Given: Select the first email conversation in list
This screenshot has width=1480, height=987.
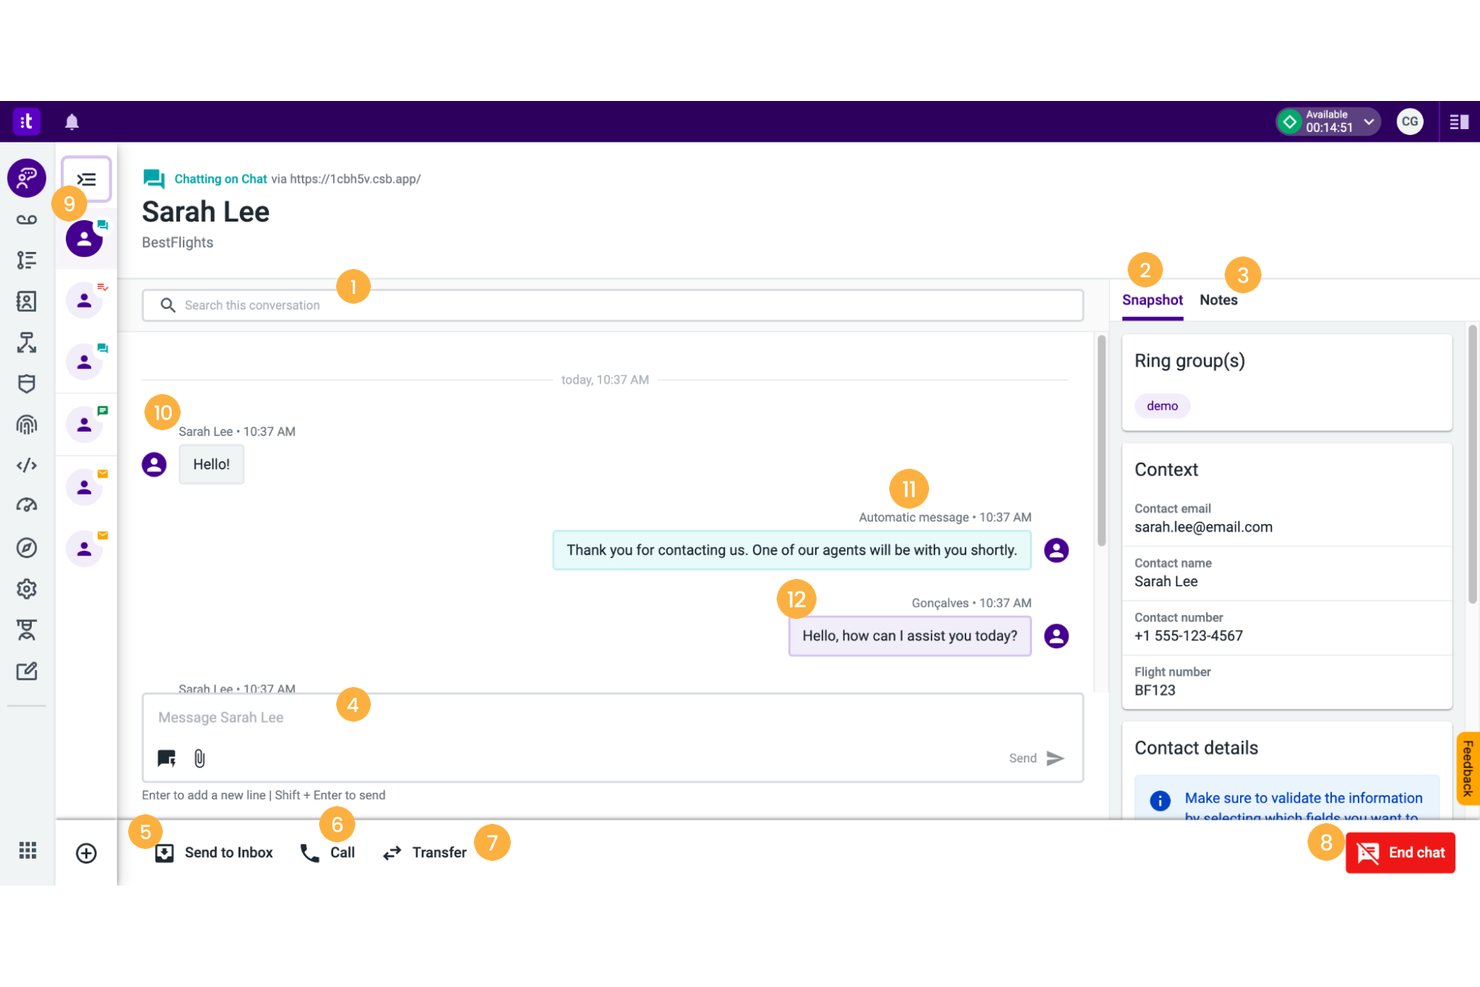Looking at the screenshot, I should click(x=85, y=486).
